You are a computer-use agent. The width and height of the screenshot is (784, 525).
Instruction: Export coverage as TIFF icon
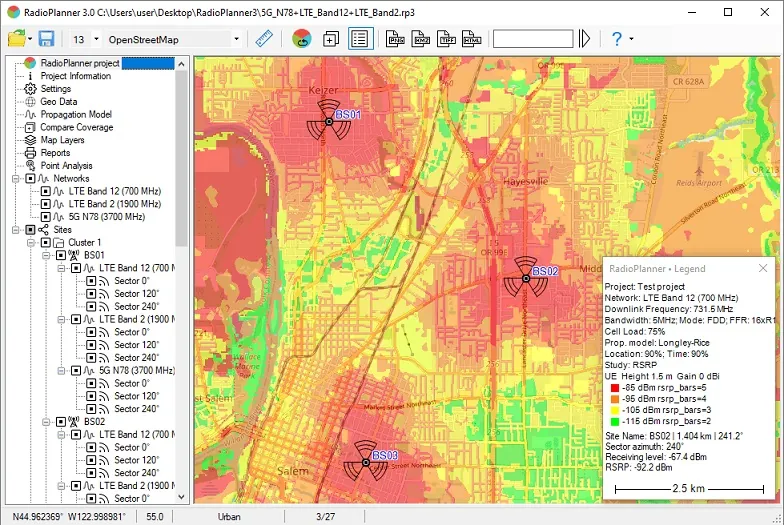pyautogui.click(x=446, y=38)
